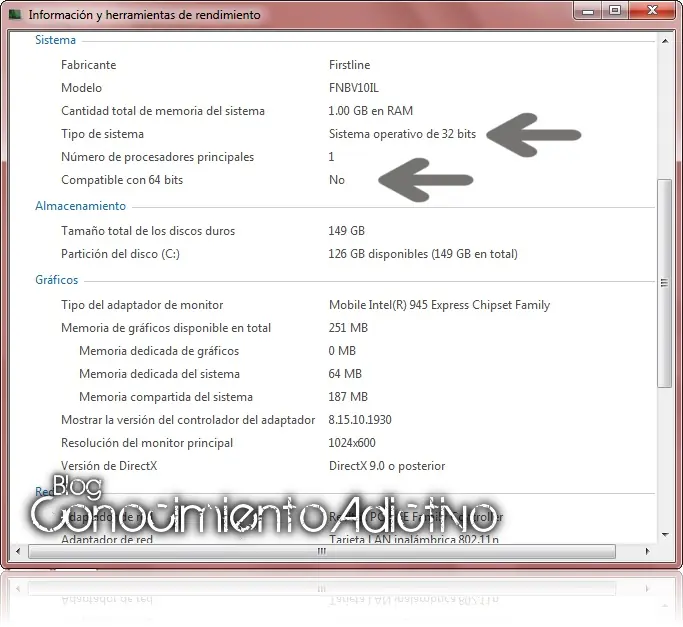
Task: Click the 64 MB value
Action: [x=345, y=374]
